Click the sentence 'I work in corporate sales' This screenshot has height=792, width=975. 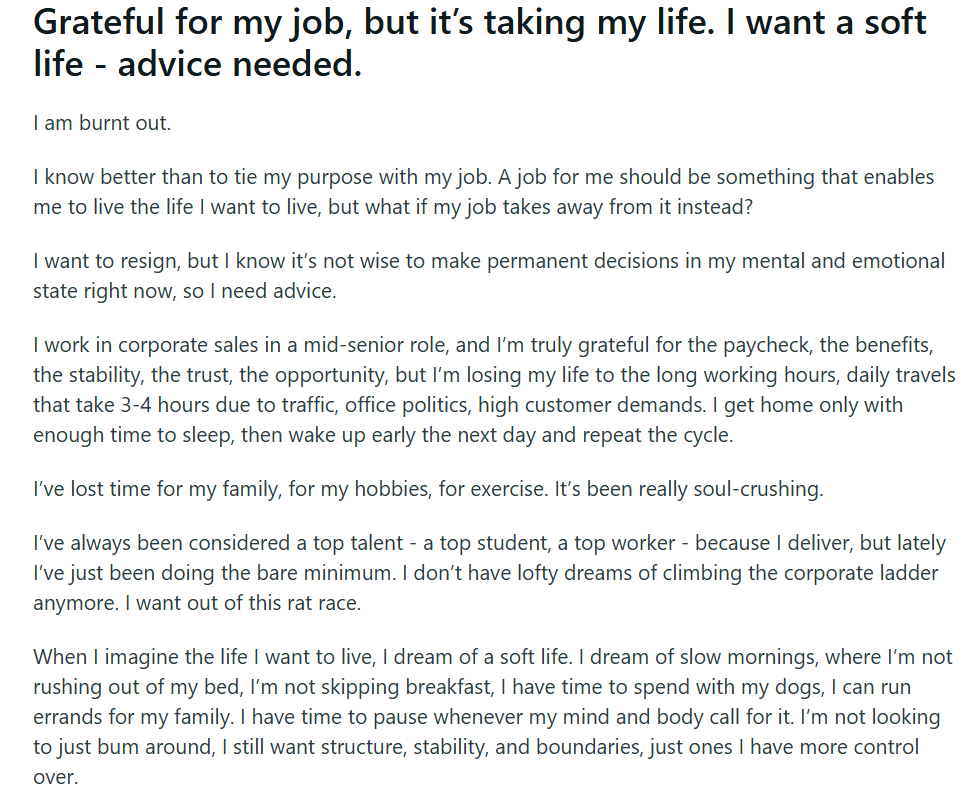[x=200, y=345]
